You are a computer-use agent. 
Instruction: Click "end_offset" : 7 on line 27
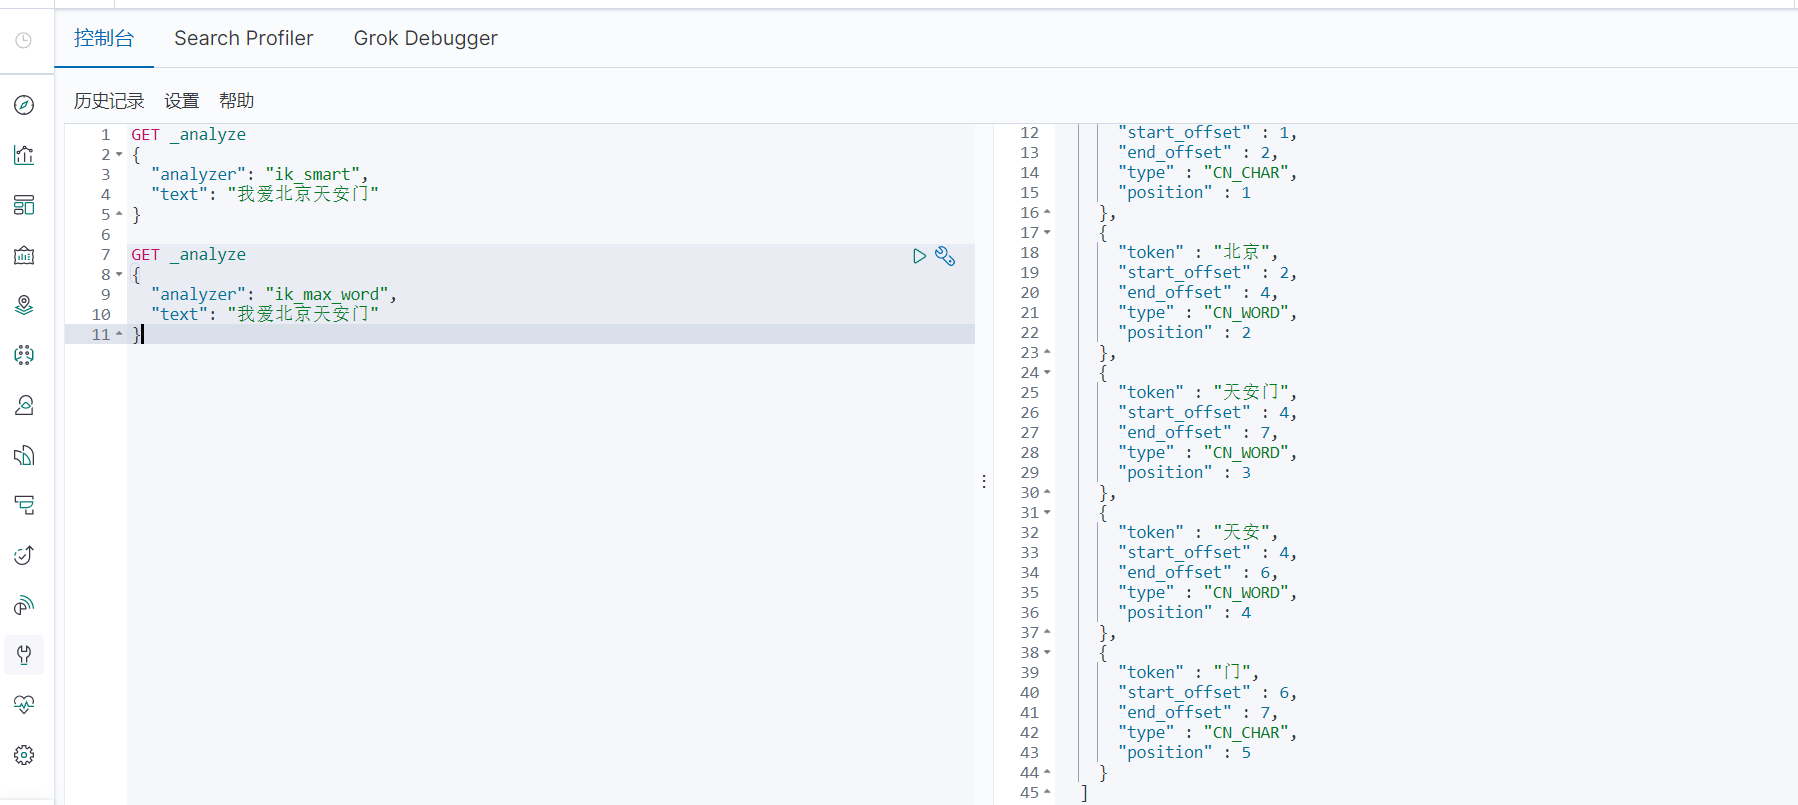[1198, 432]
